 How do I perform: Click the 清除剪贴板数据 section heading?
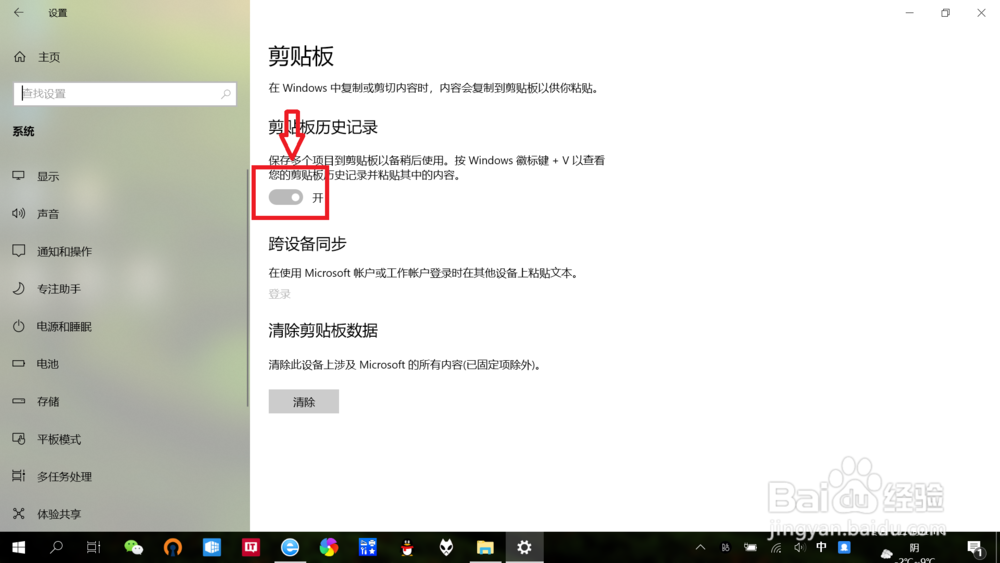coord(323,330)
